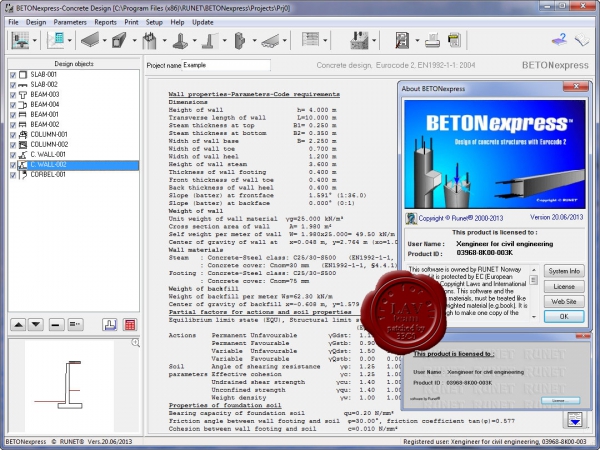This screenshot has height=450, width=600.
Task: Click System Info button in About dialog
Action: click(564, 271)
